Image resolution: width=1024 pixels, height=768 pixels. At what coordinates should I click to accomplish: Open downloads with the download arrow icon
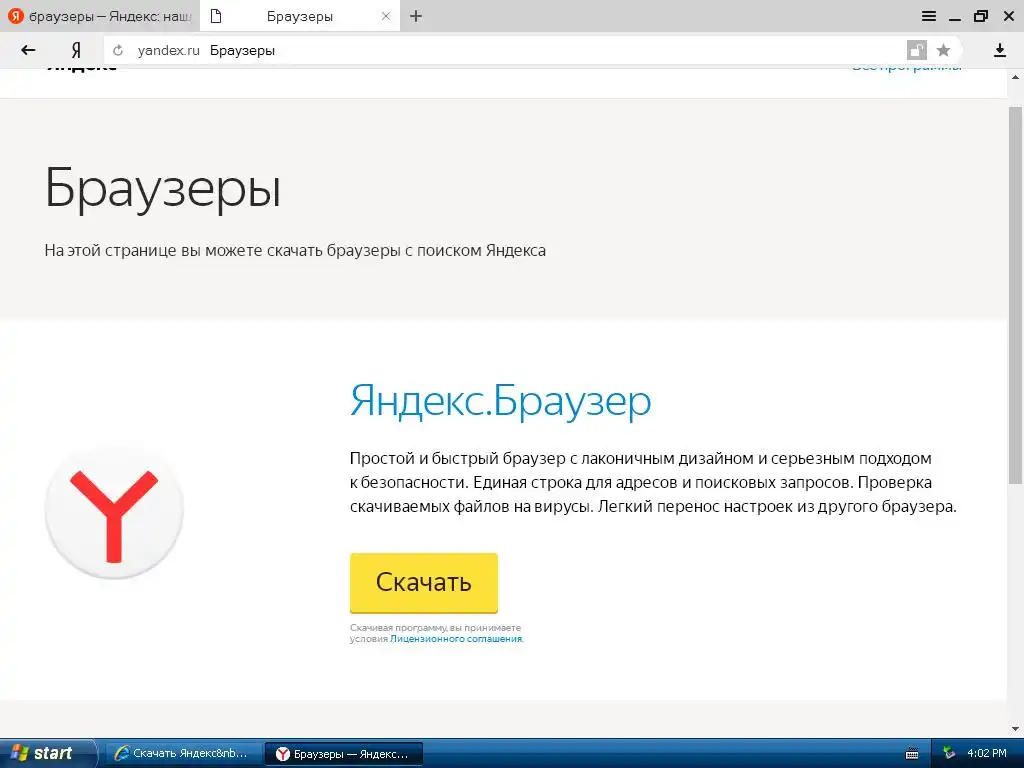click(999, 50)
